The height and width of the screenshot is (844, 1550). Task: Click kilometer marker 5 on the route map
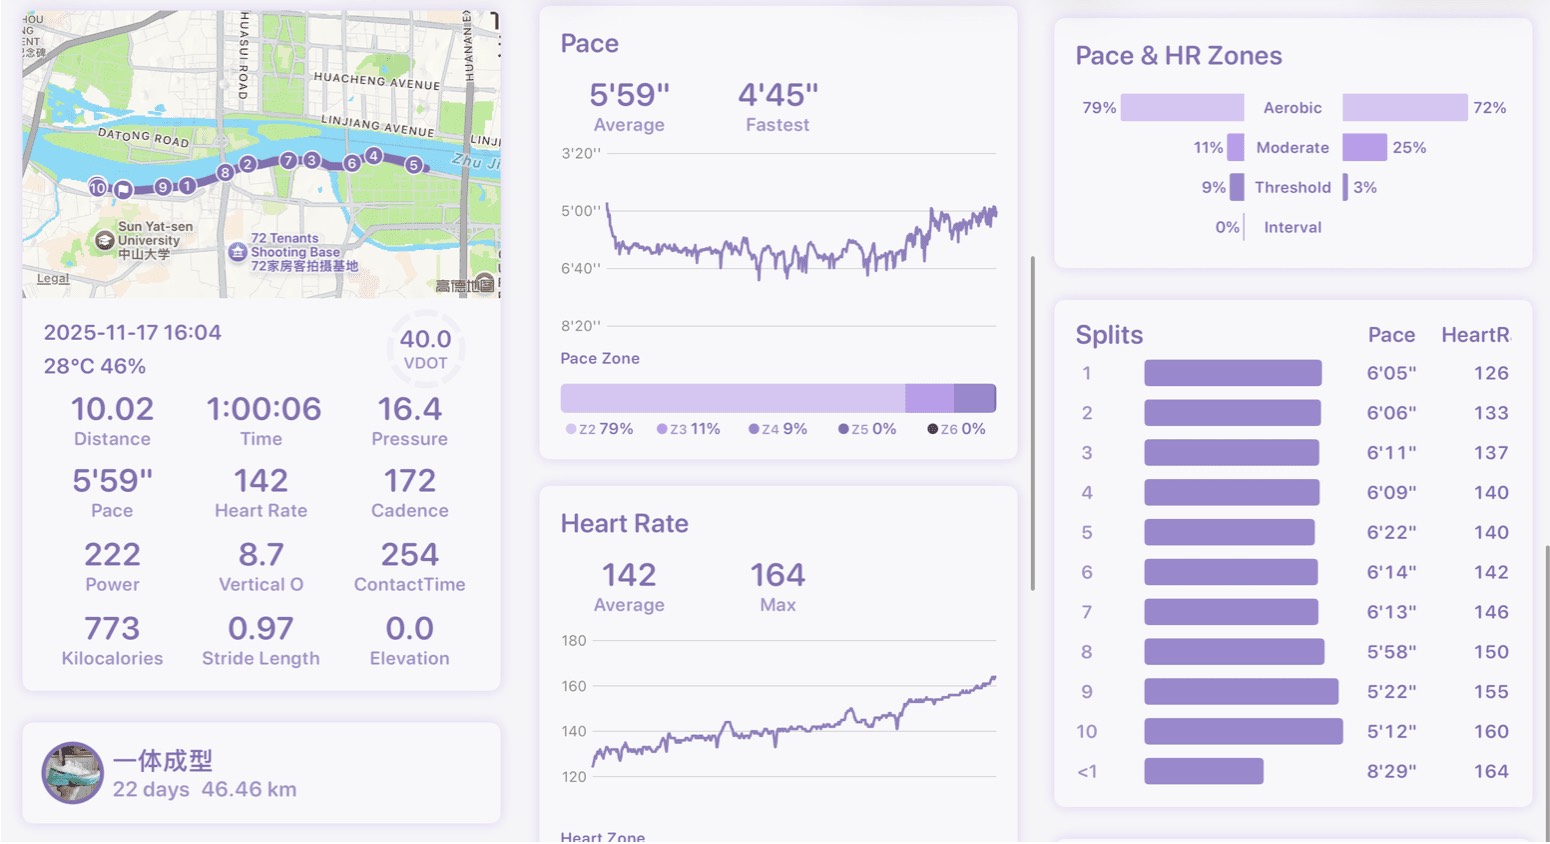pos(413,165)
